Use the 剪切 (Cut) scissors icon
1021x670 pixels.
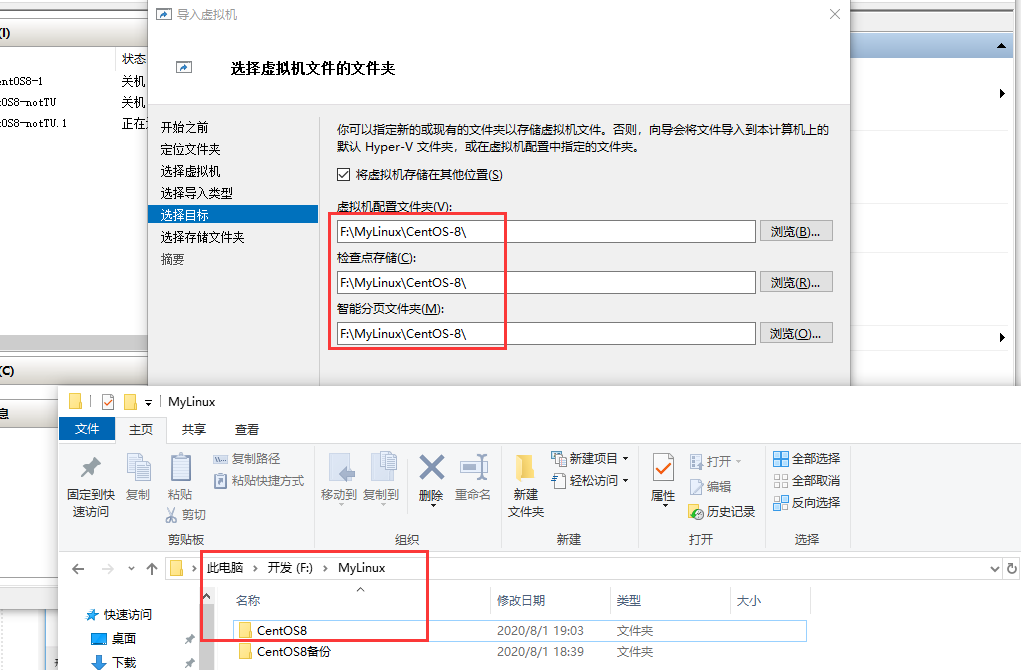click(172, 512)
